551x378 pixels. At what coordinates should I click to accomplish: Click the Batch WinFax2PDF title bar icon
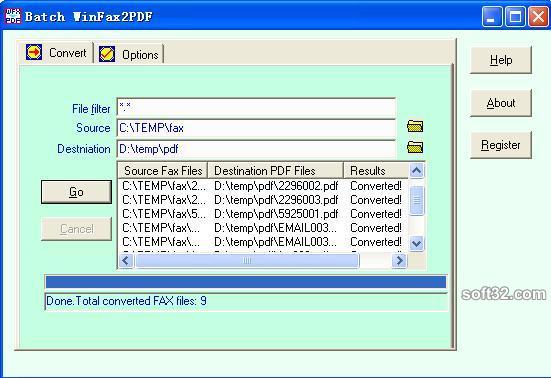pyautogui.click(x=13, y=16)
